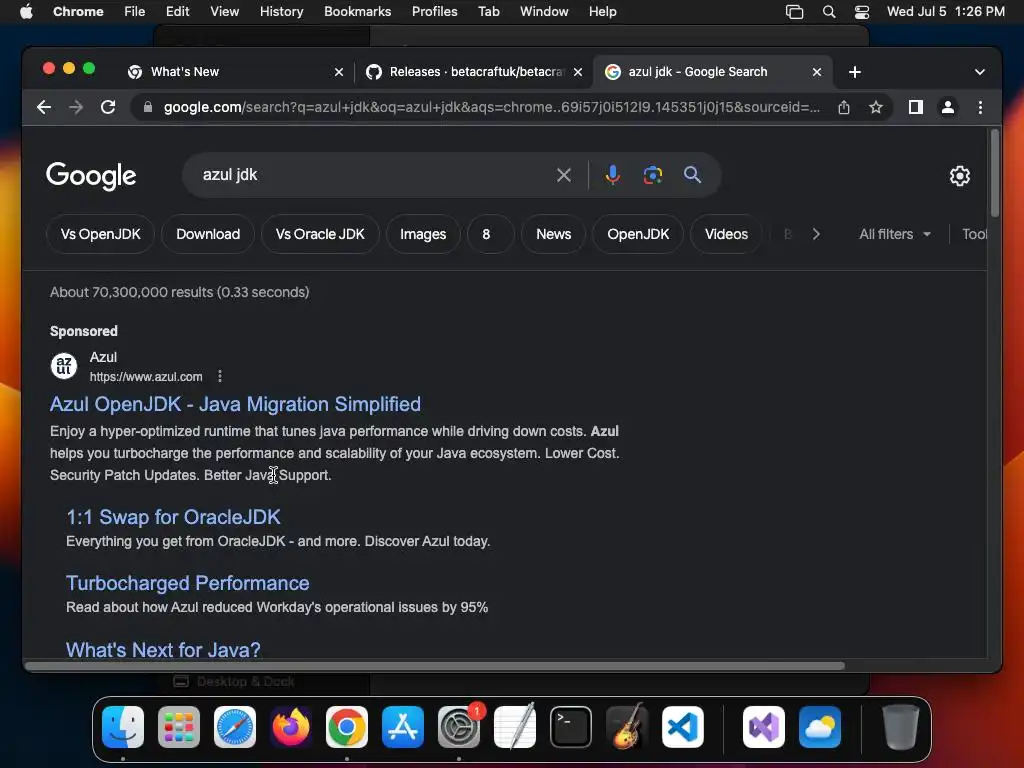This screenshot has width=1024, height=768.
Task: Open the 1:1 Swap for OracleJDK link
Action: (173, 517)
